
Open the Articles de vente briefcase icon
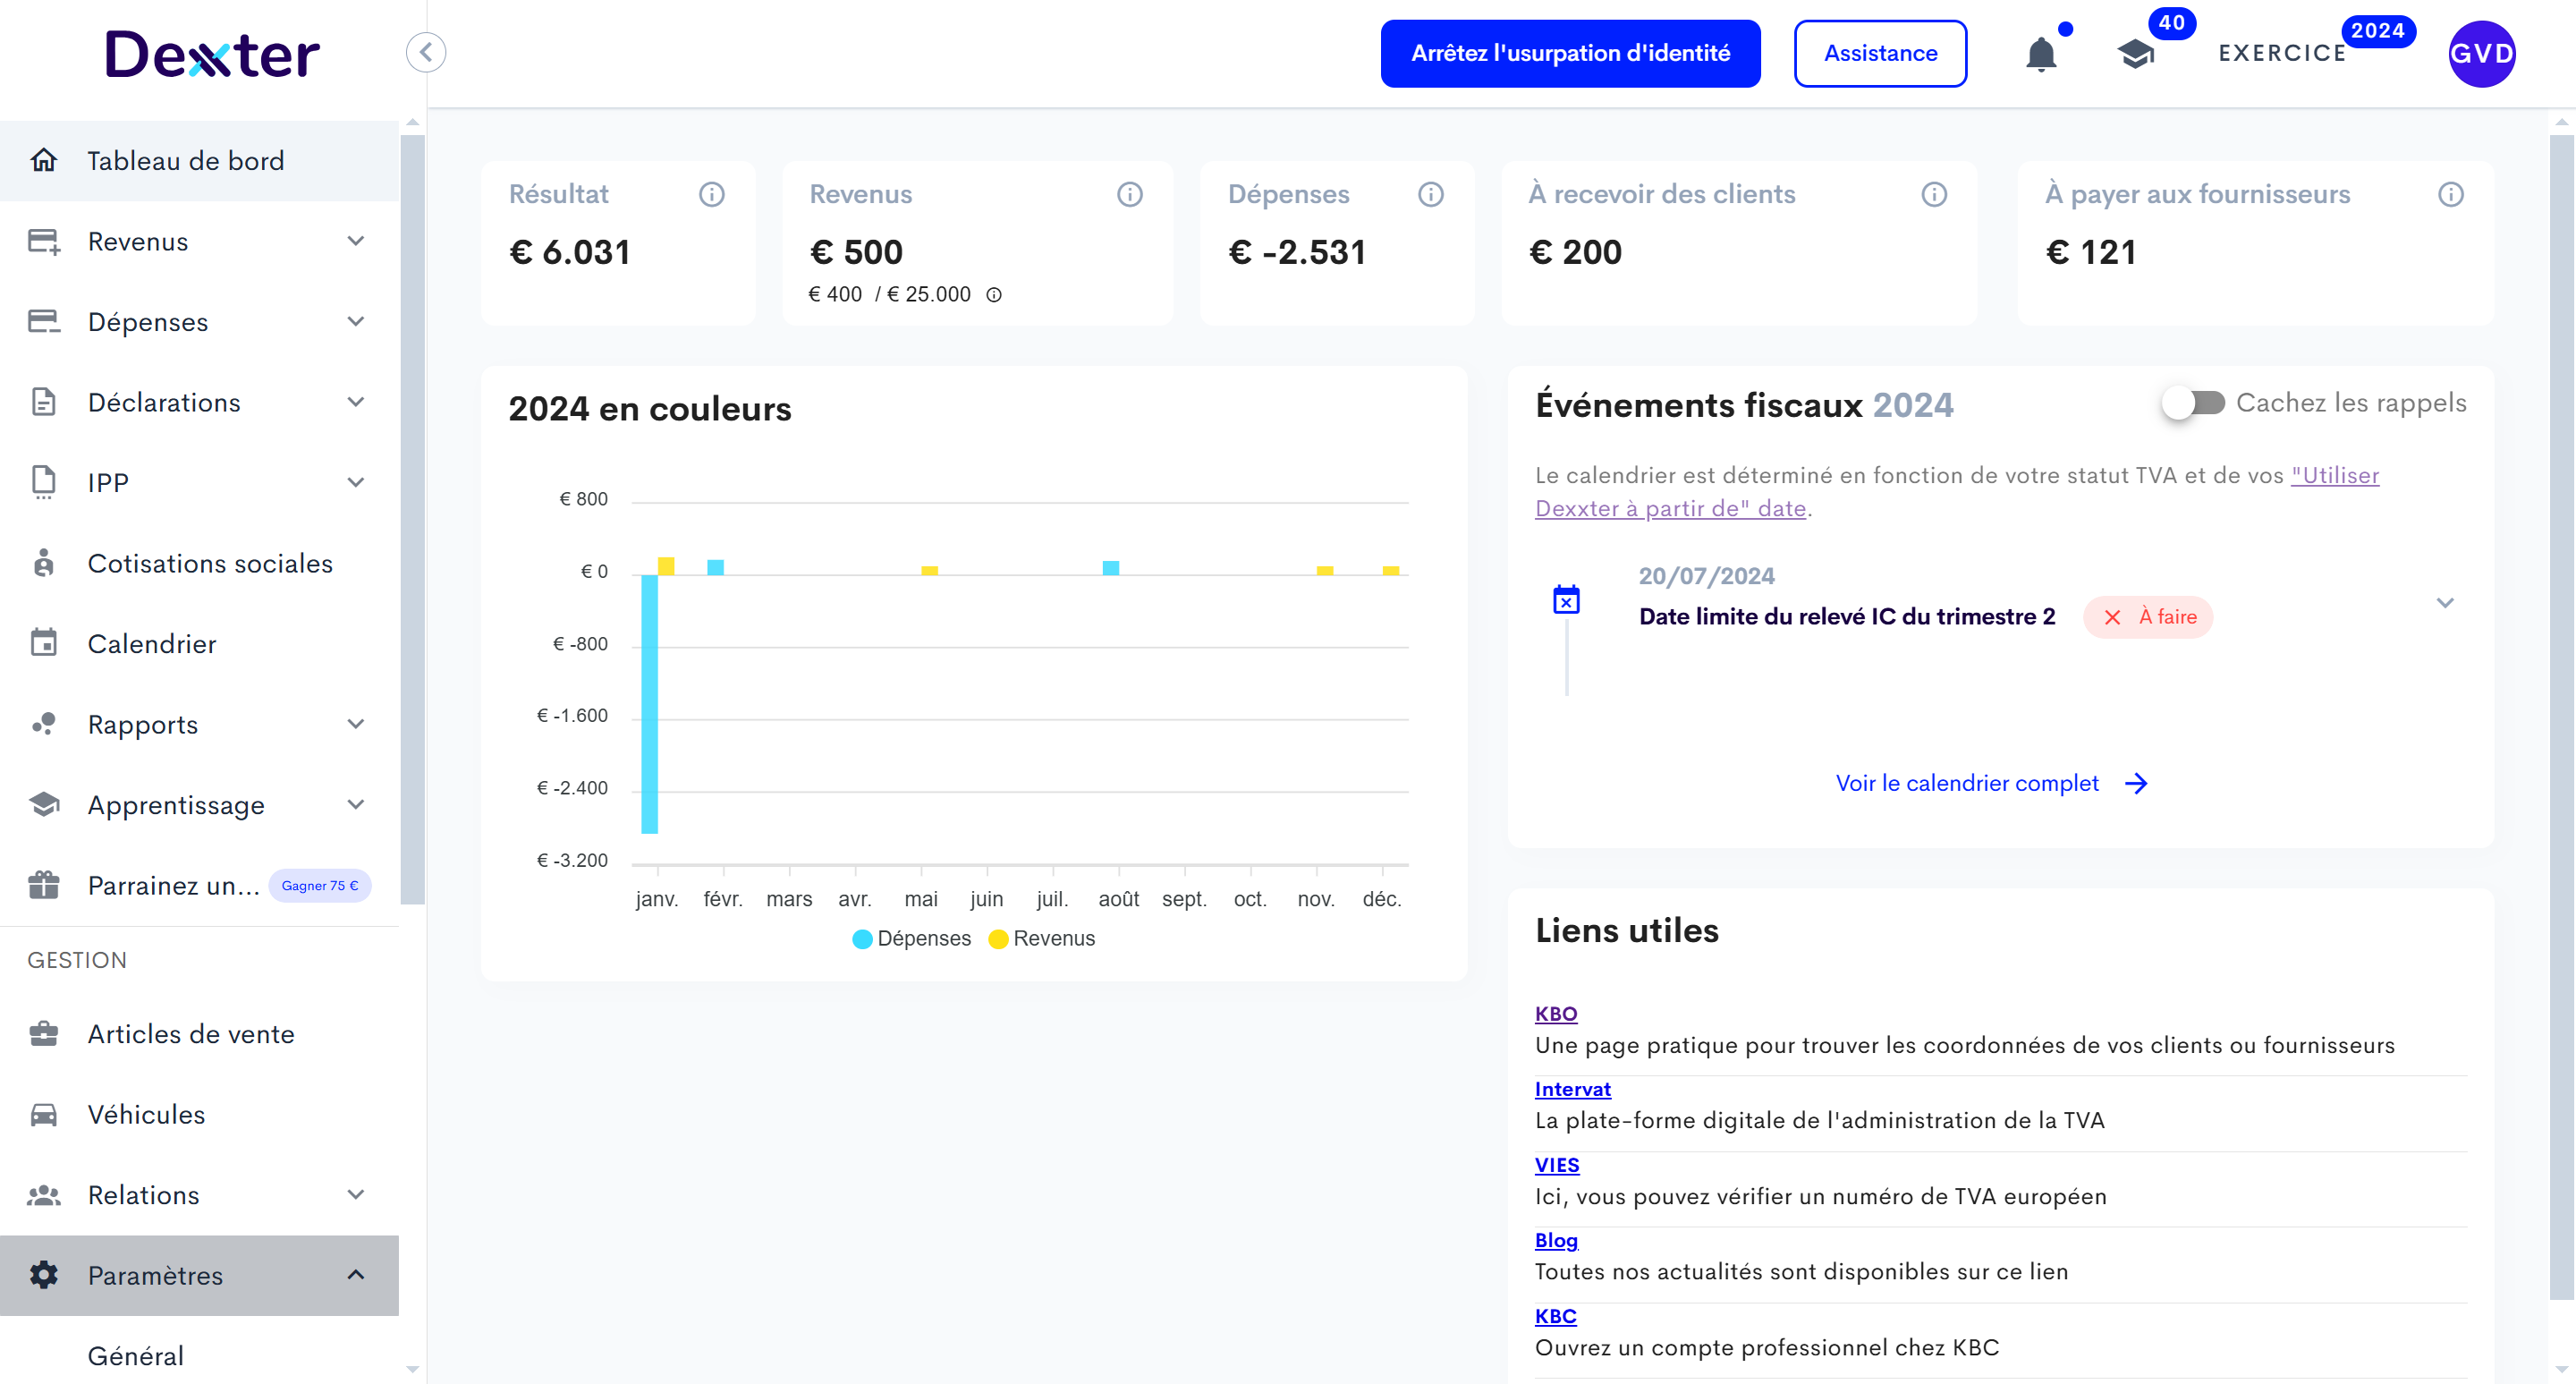[x=44, y=1034]
